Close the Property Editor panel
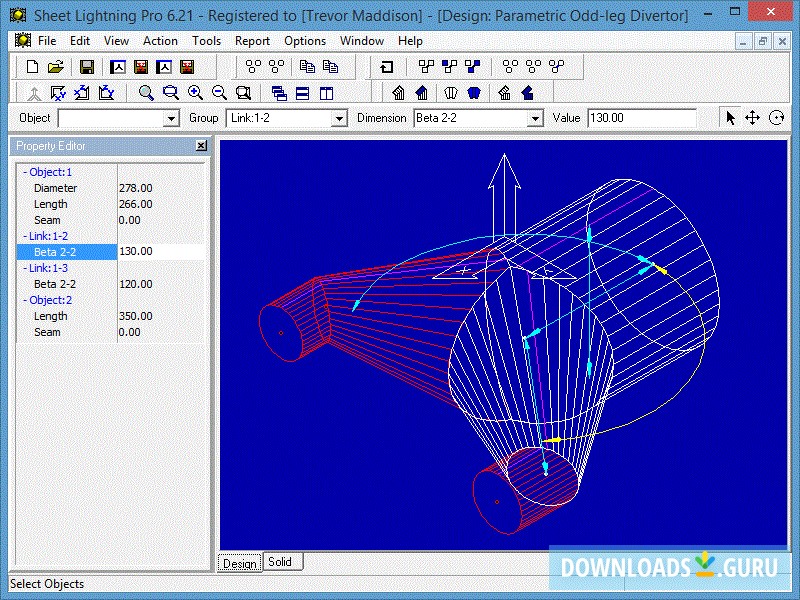This screenshot has width=800, height=600. click(201, 145)
